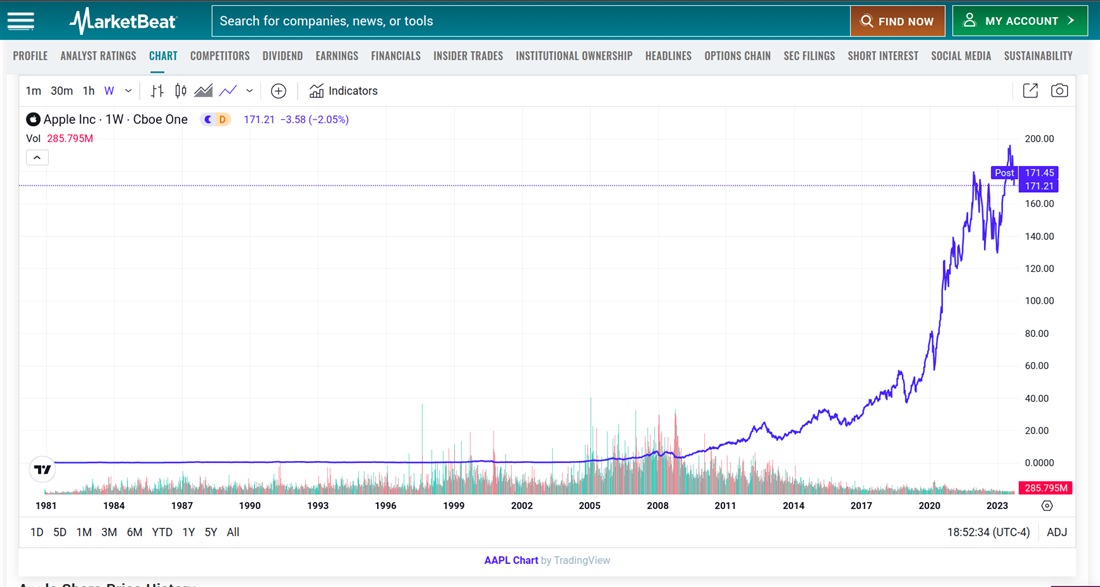Image resolution: width=1100 pixels, height=587 pixels.
Task: Open chart settings gear near the time axis
Action: pyautogui.click(x=1047, y=506)
